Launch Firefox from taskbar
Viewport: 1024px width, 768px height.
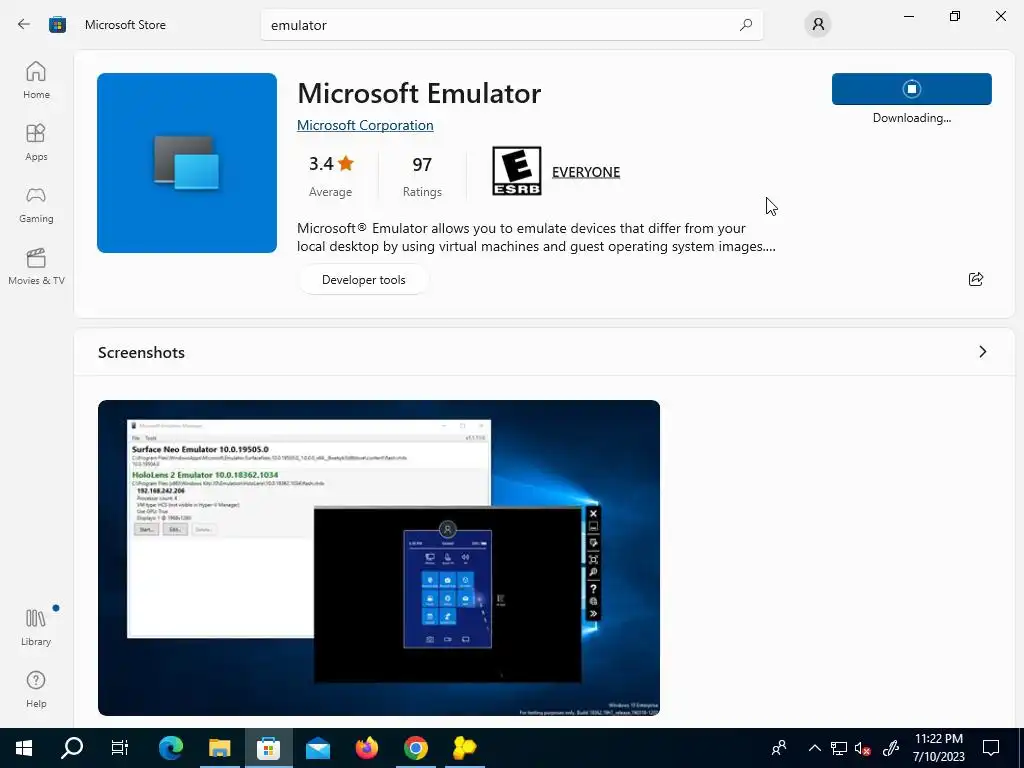pos(366,748)
